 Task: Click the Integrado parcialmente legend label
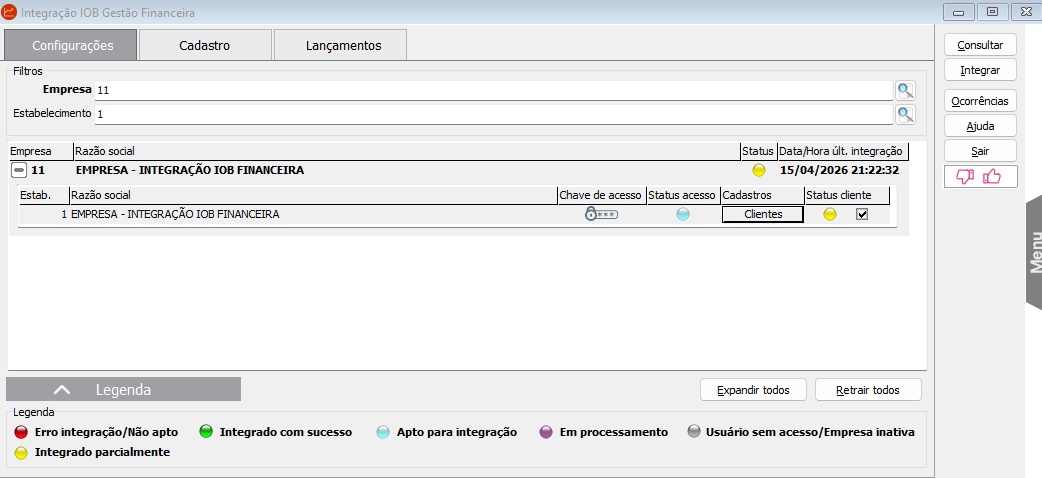click(102, 452)
